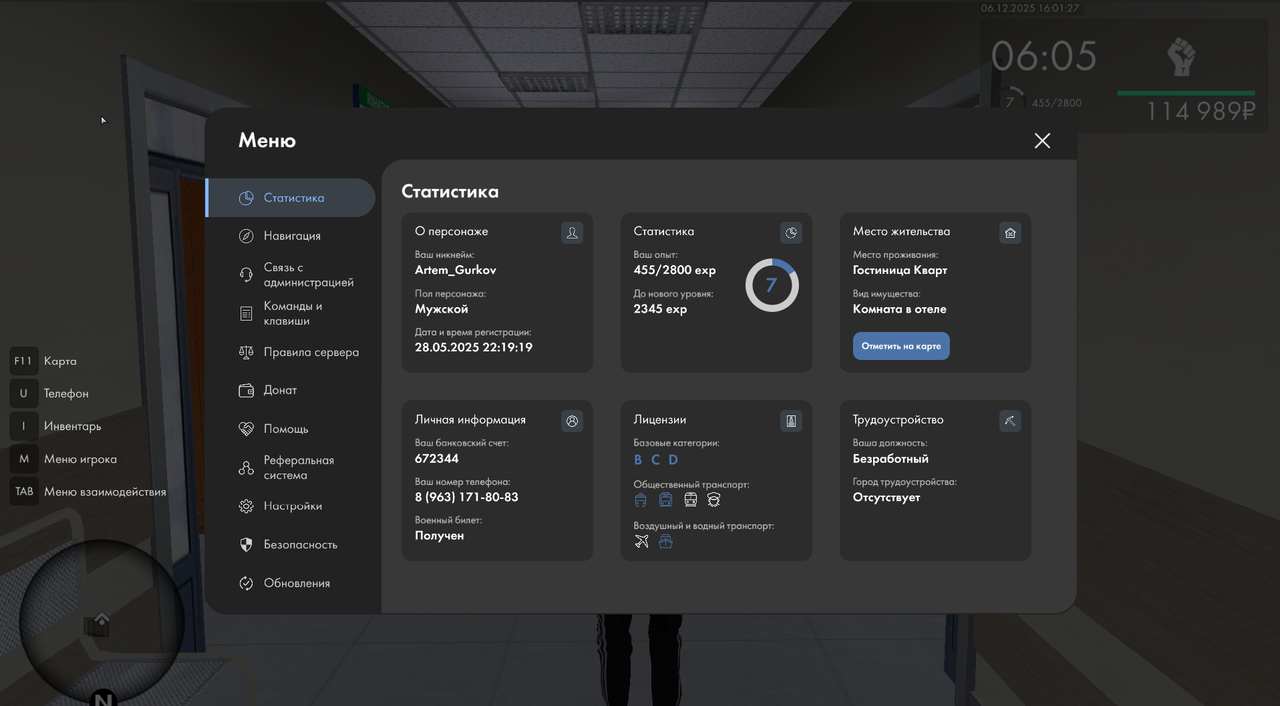Click the Безработный job title
This screenshot has width=1280, height=706.
tap(891, 459)
